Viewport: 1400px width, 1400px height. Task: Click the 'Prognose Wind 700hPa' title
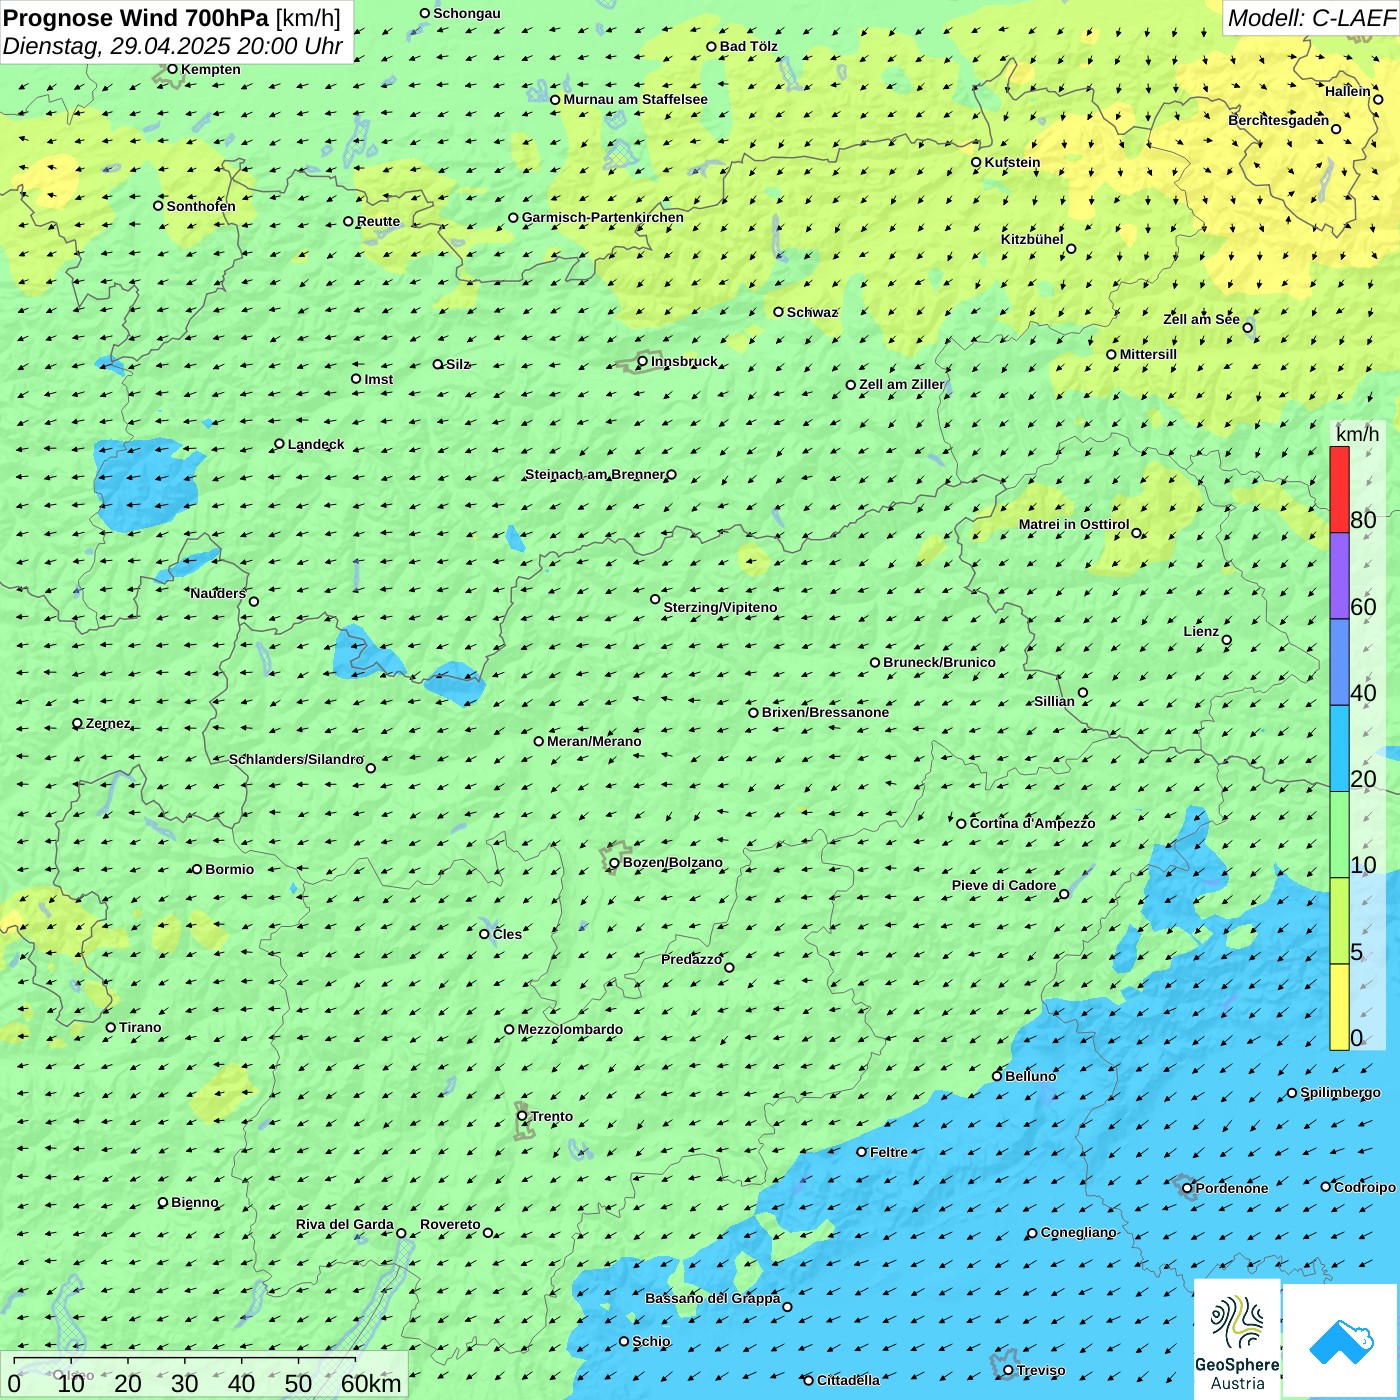(136, 18)
